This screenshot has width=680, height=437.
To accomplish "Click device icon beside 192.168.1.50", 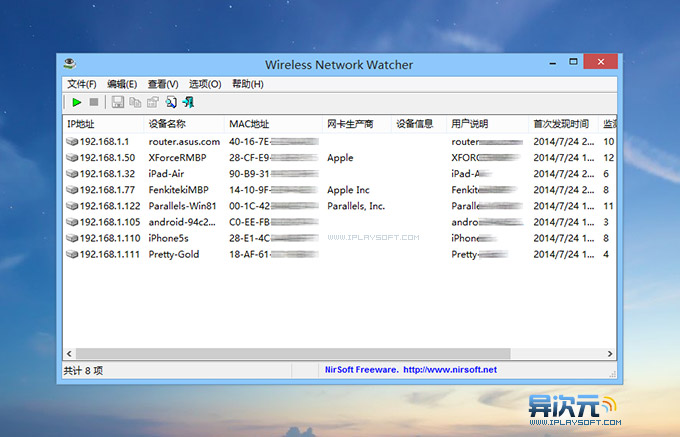I will point(72,157).
